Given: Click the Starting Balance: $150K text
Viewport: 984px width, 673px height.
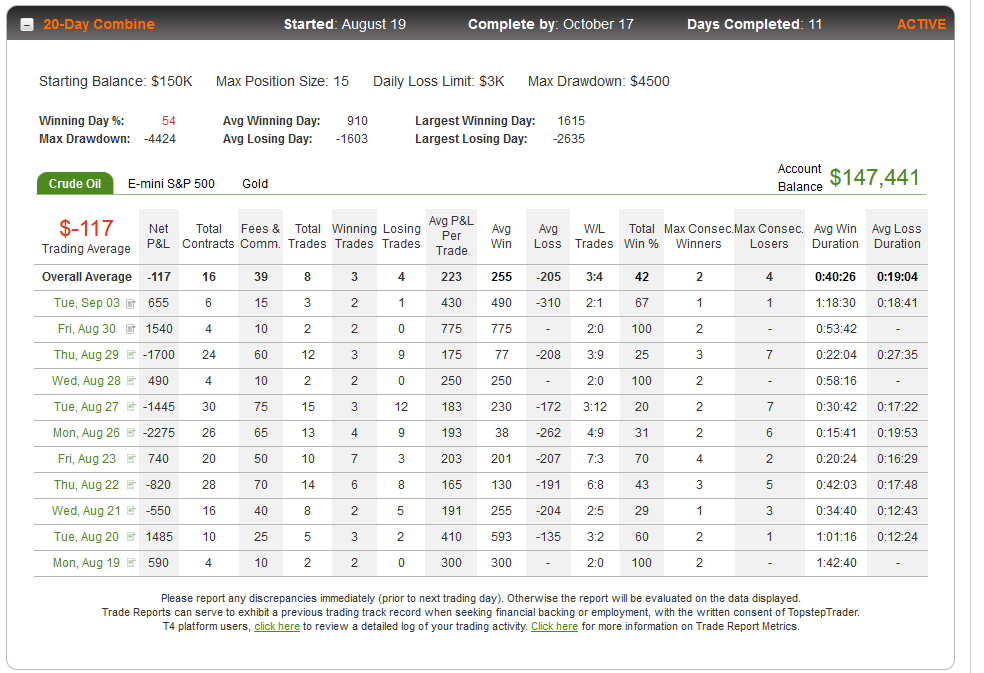Looking at the screenshot, I should [x=115, y=82].
